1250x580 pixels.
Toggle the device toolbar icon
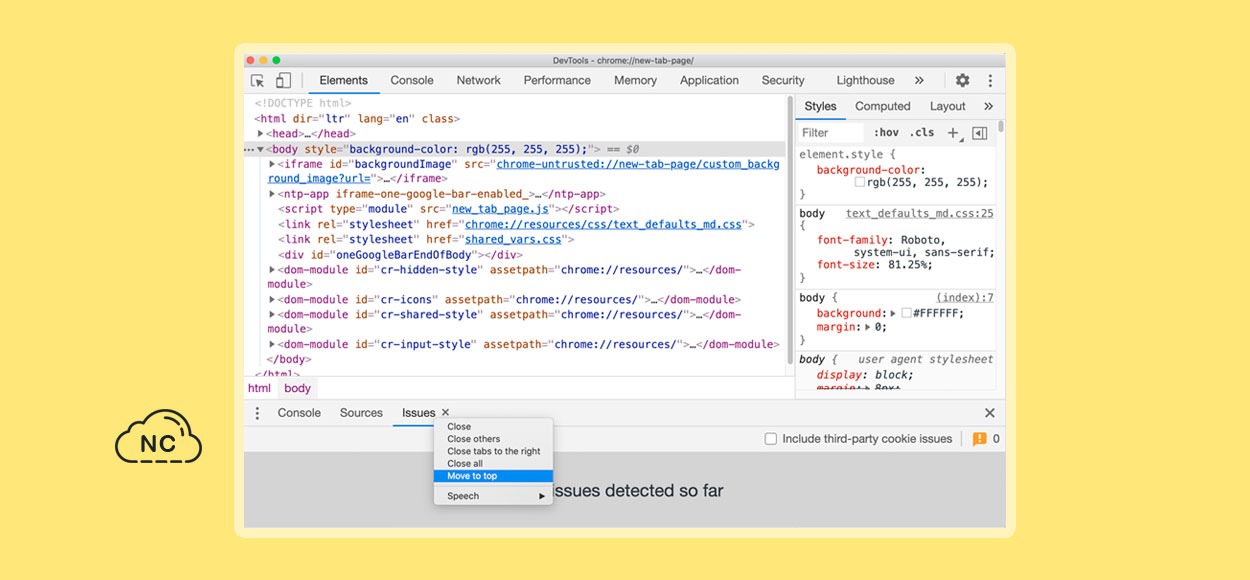point(283,81)
